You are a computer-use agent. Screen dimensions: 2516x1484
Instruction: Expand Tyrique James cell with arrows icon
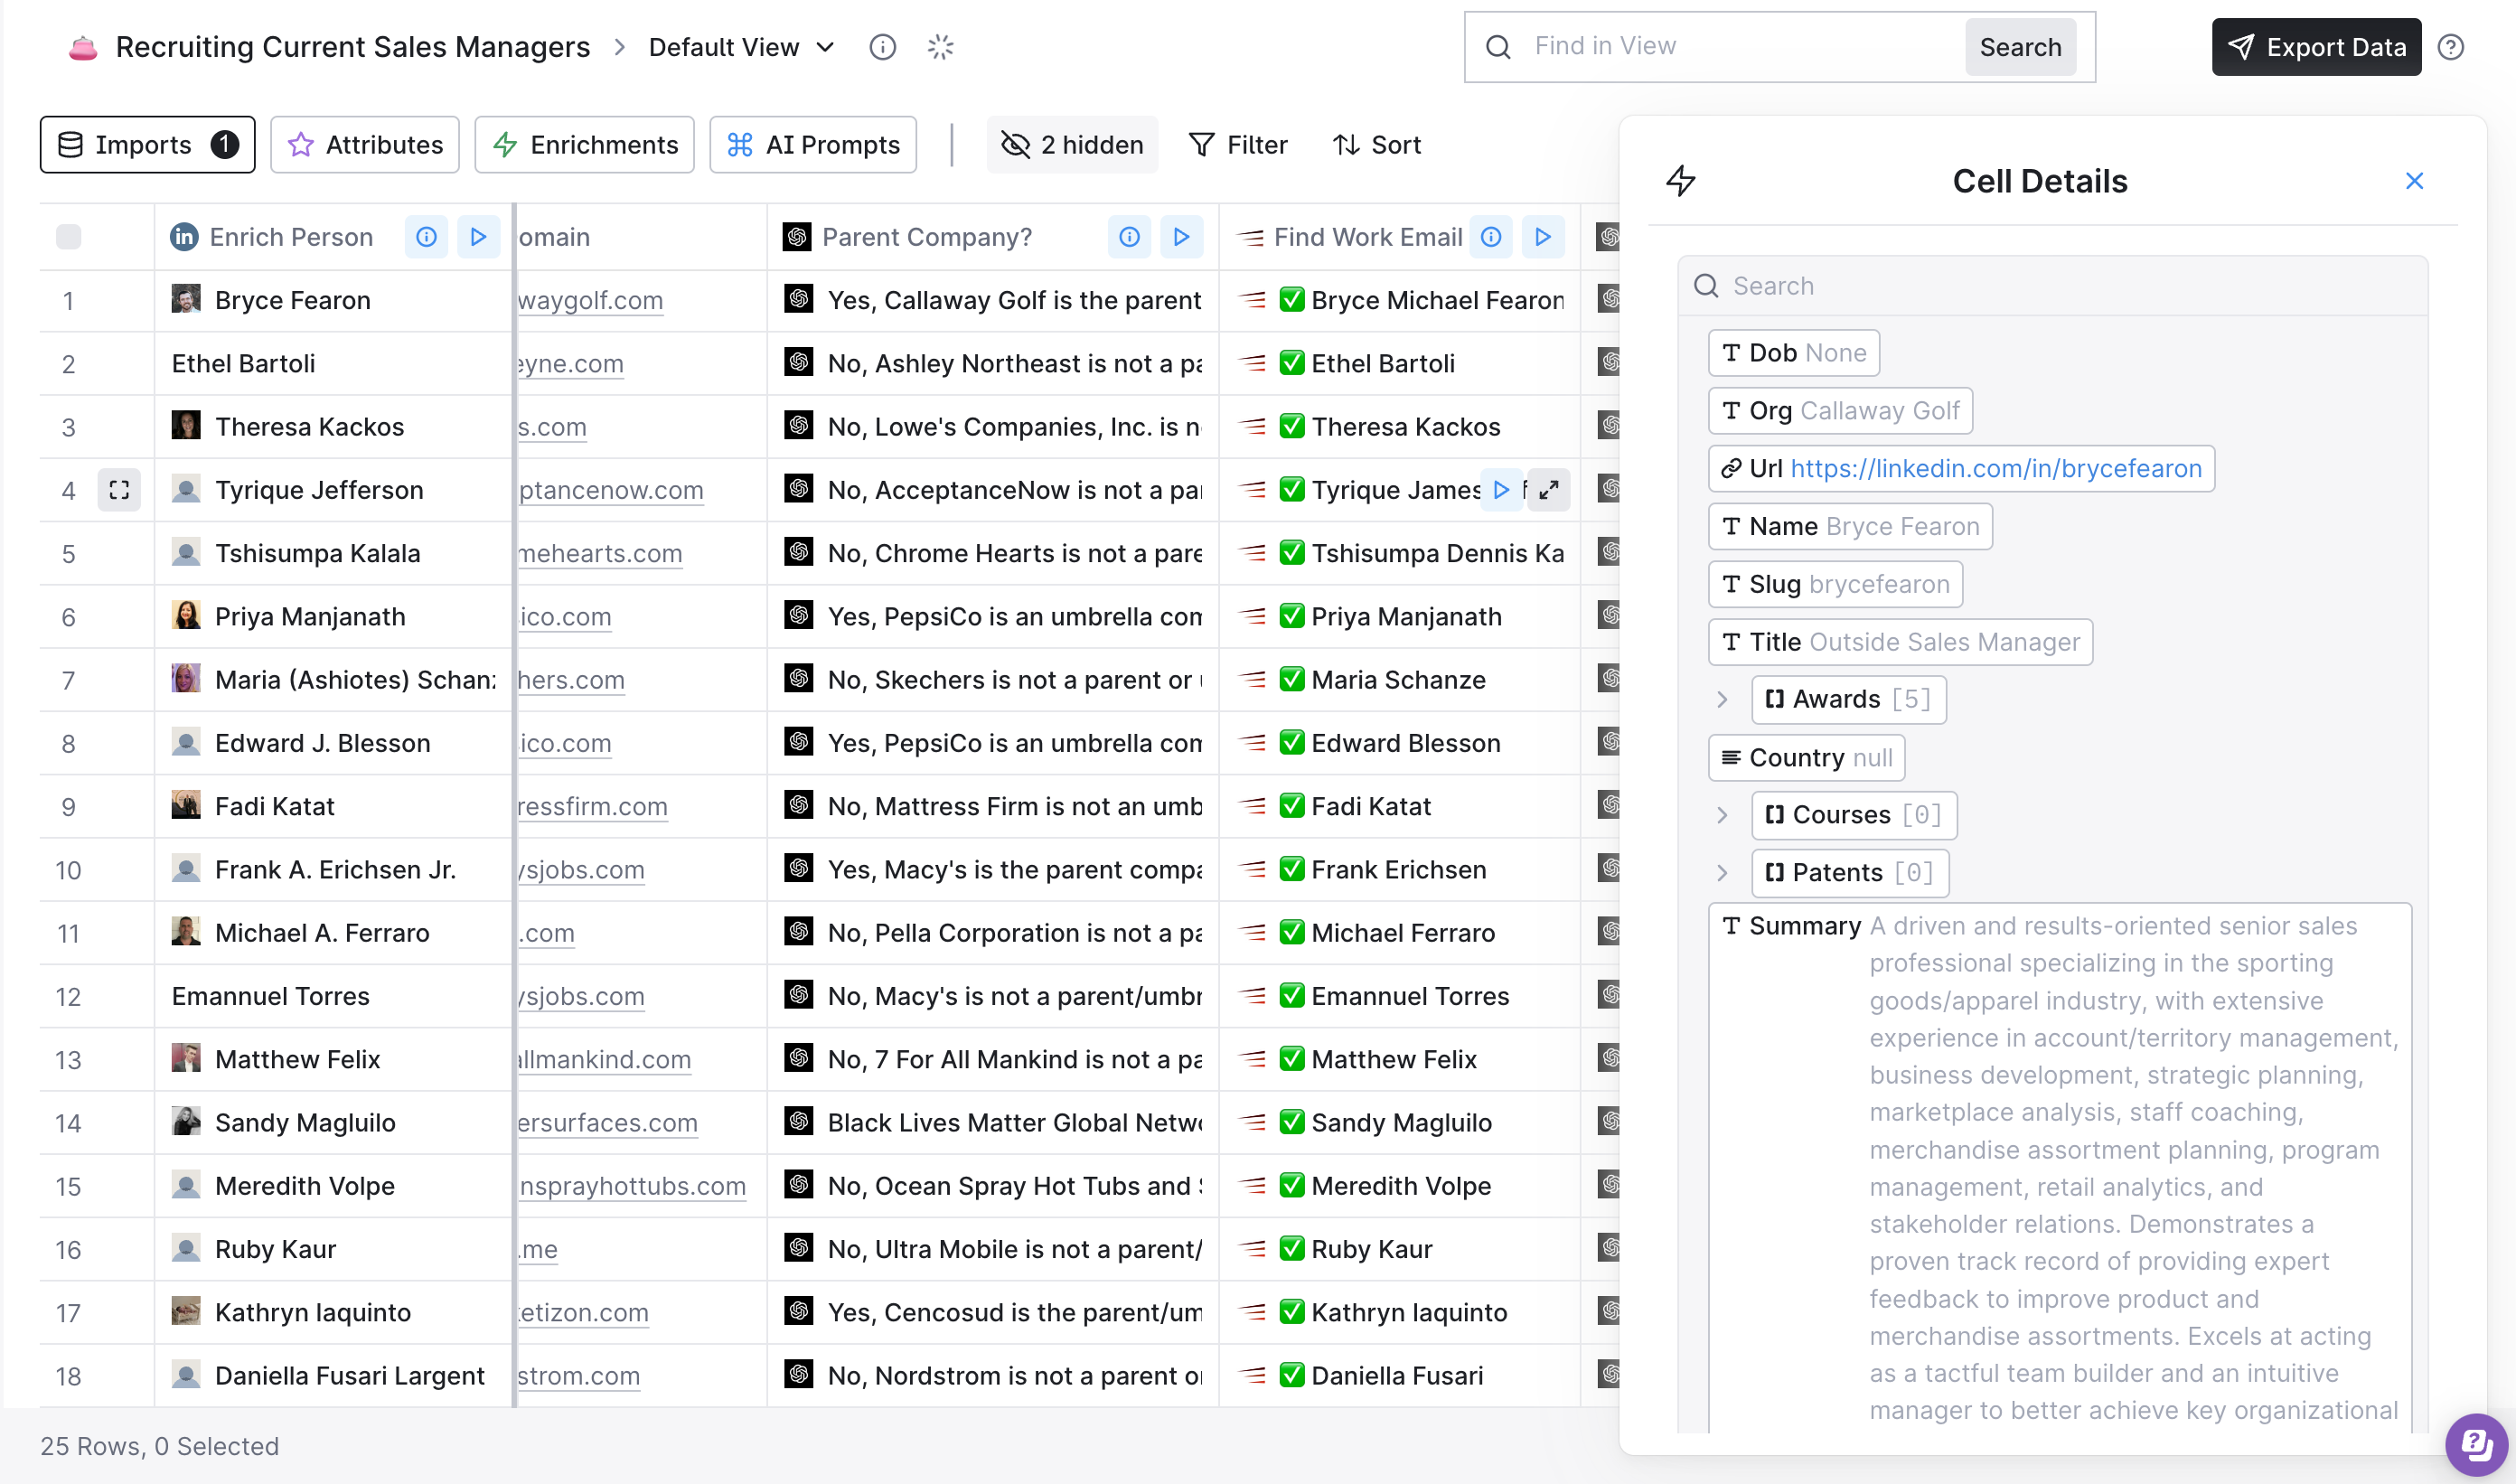point(1549,490)
